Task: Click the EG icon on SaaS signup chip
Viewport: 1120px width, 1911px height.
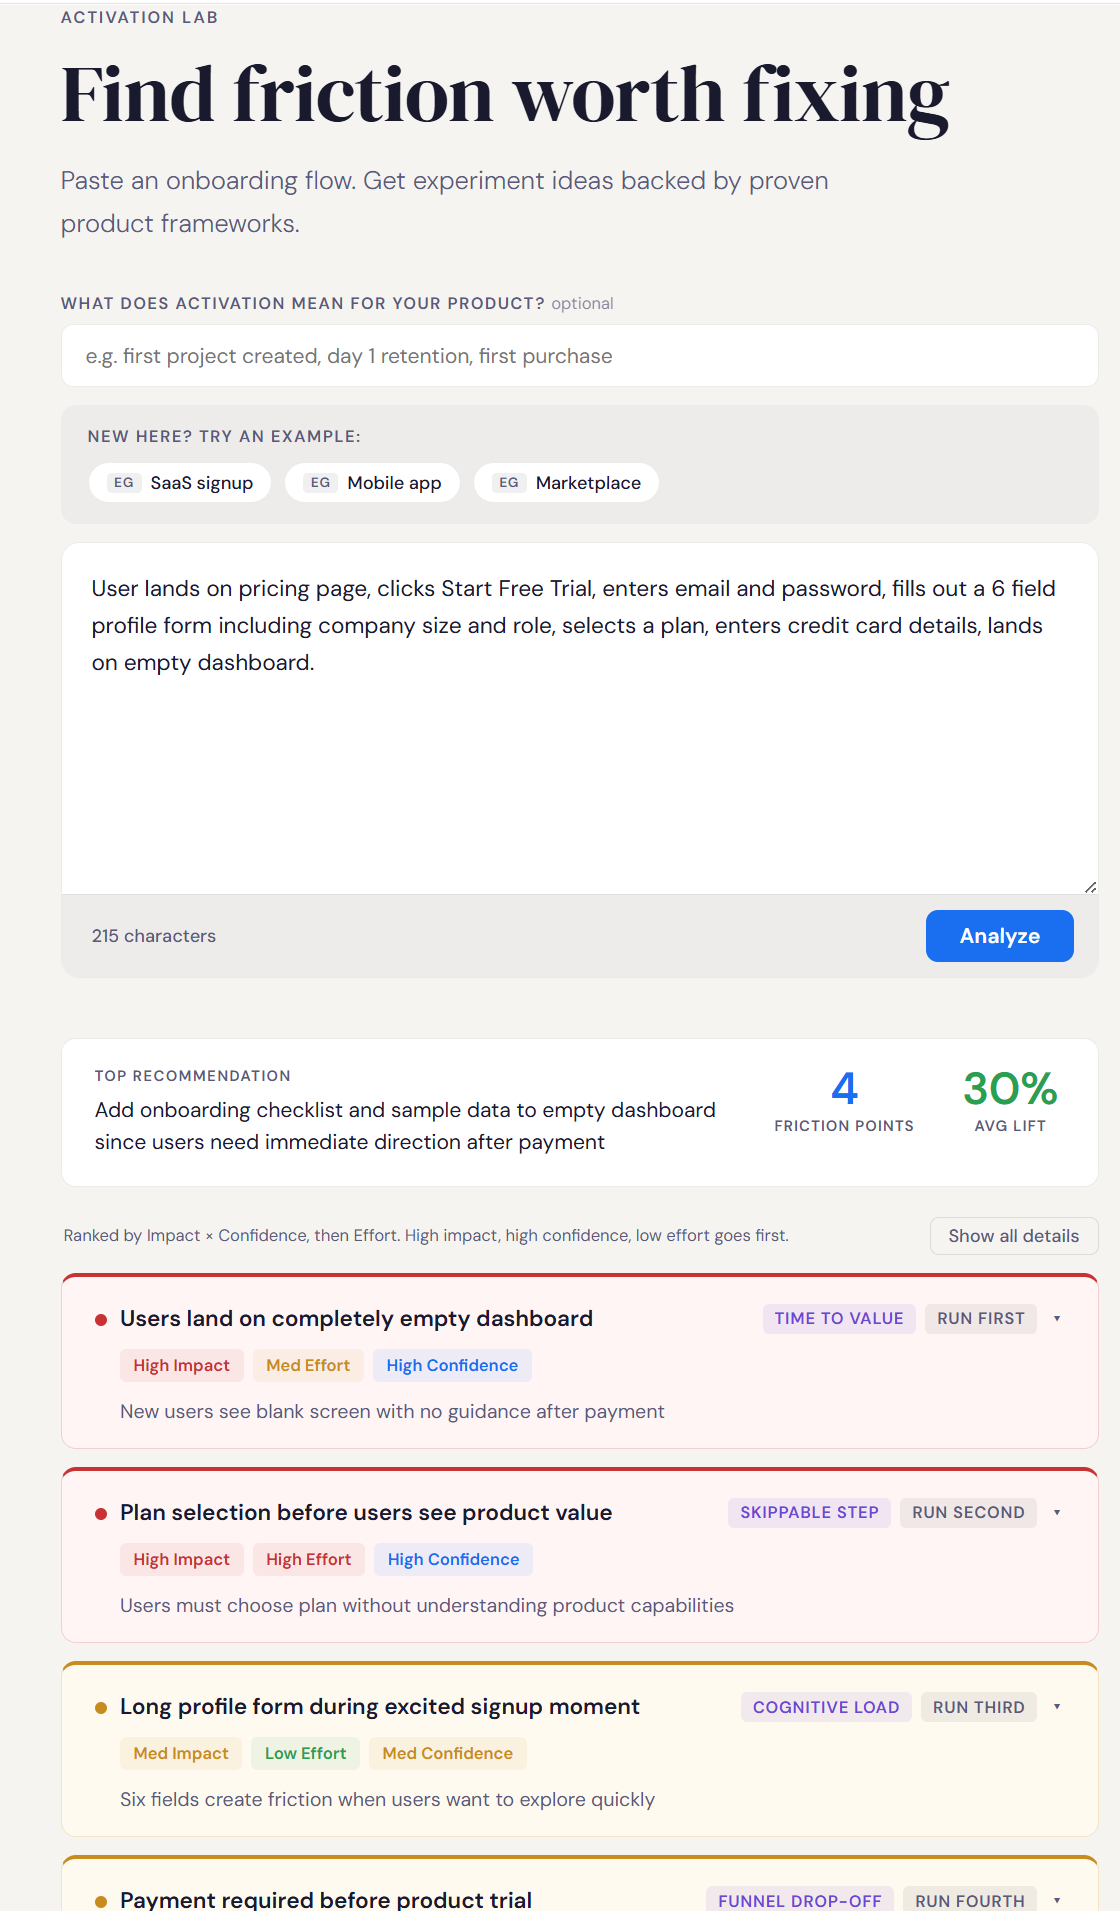Action: (123, 482)
